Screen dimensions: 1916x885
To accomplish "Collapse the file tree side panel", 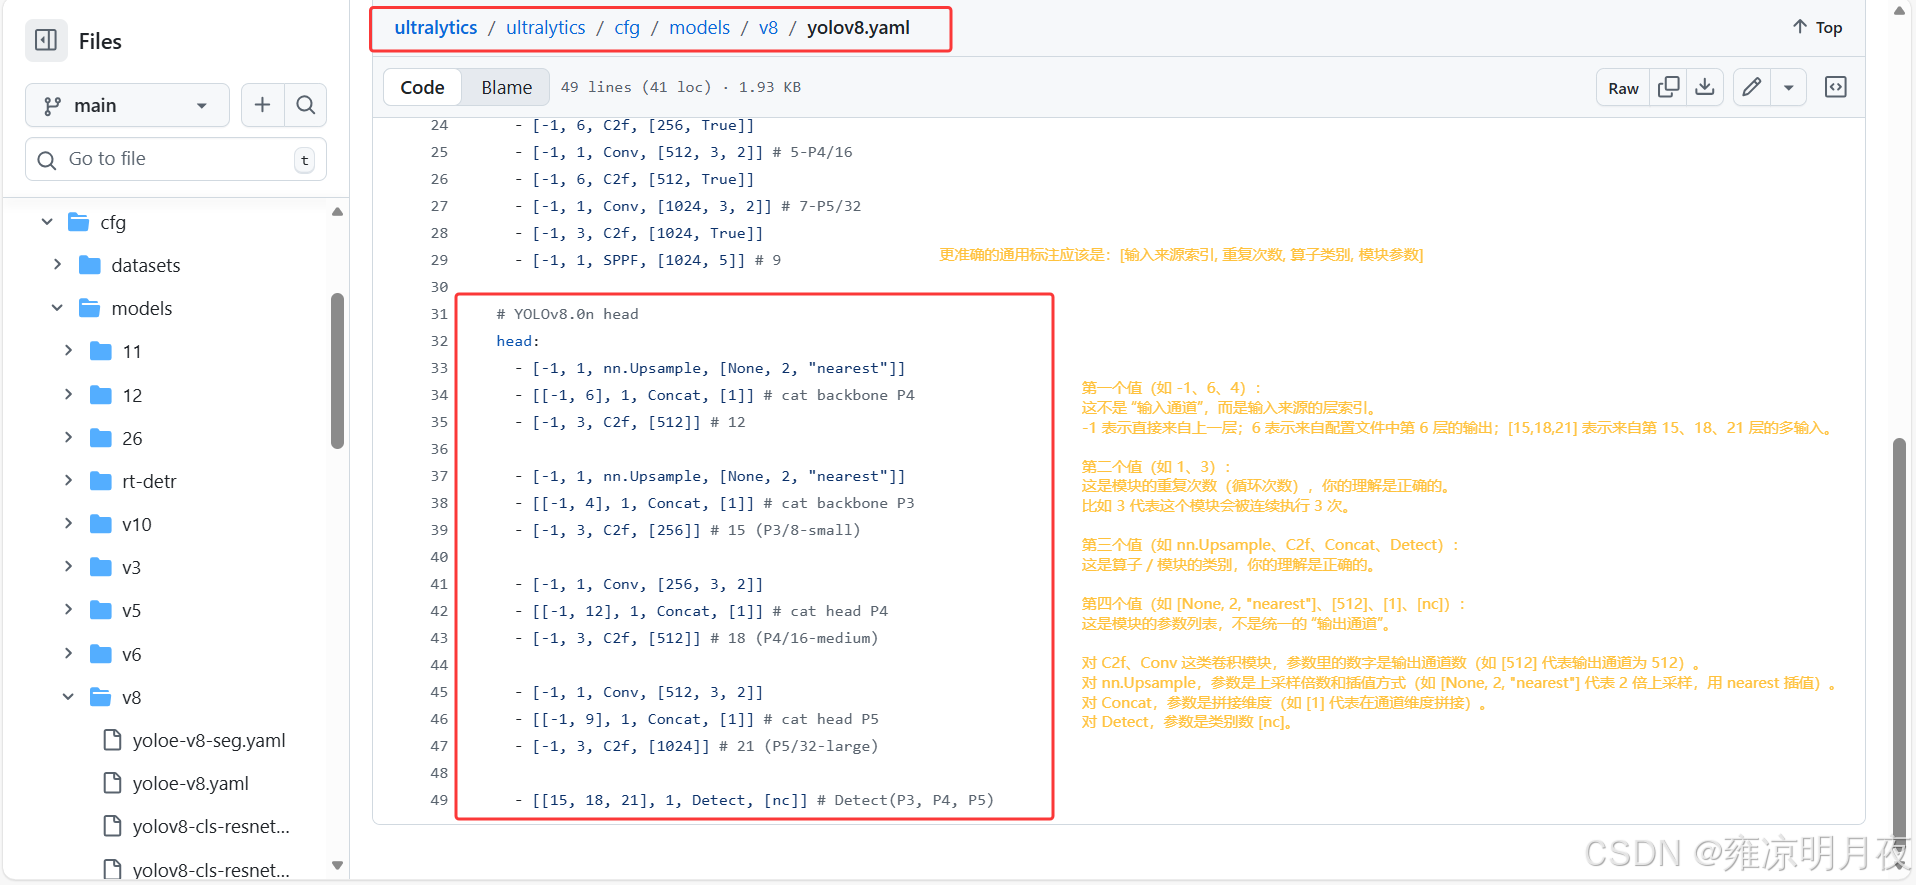I will click(x=46, y=40).
